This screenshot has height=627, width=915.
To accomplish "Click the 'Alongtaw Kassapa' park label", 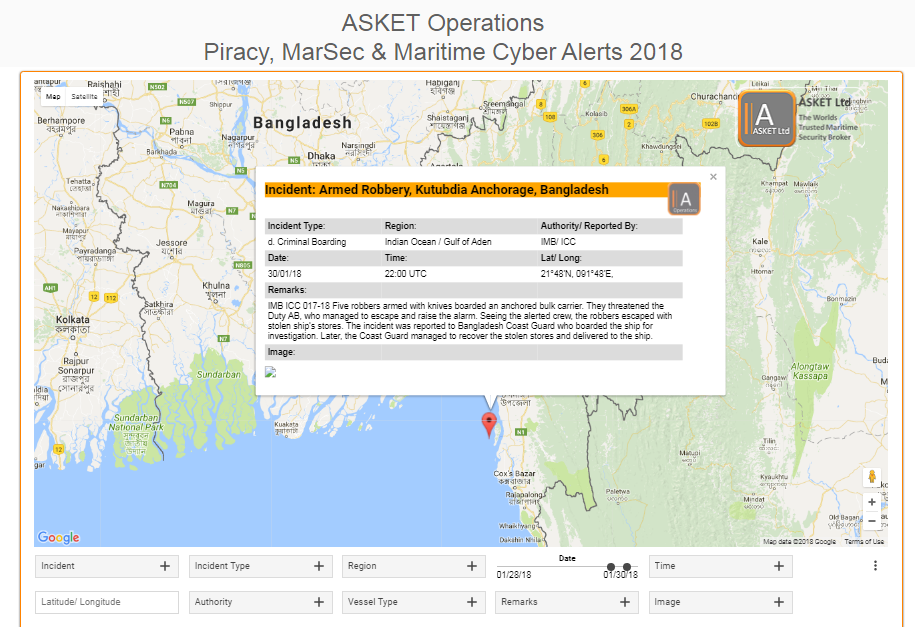I will (x=810, y=371).
